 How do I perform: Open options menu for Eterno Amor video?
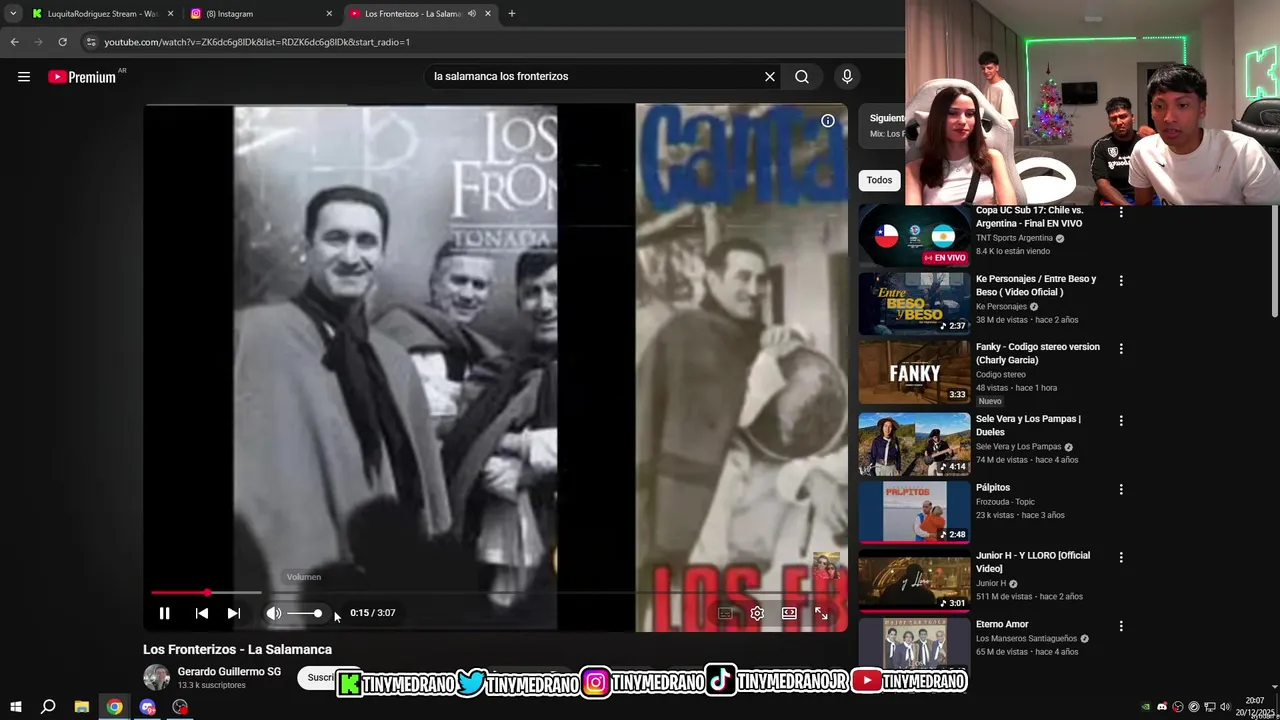[1121, 626]
